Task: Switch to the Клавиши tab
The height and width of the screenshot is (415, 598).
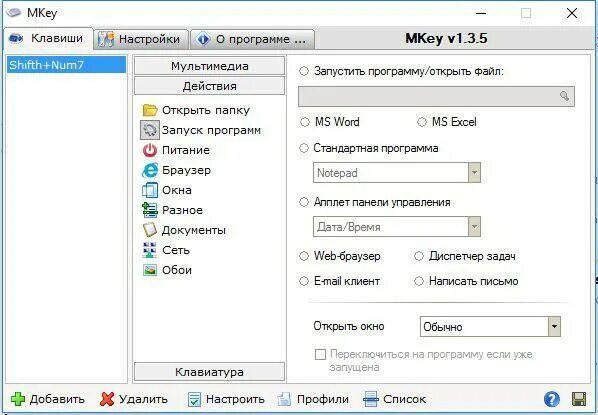Action: (x=48, y=39)
